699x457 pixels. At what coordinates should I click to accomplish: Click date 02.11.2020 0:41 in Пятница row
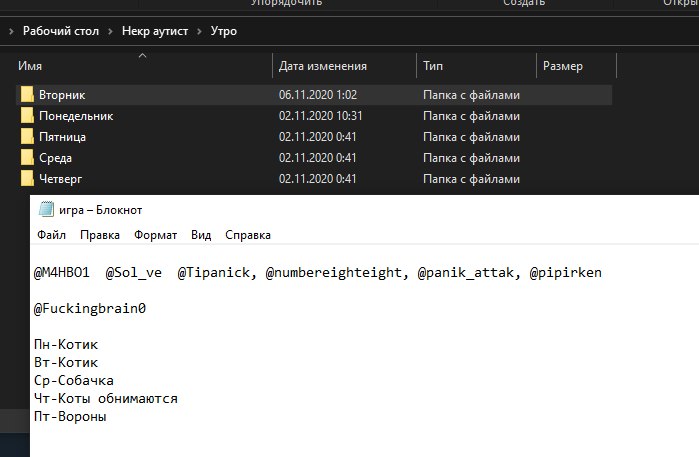point(318,137)
